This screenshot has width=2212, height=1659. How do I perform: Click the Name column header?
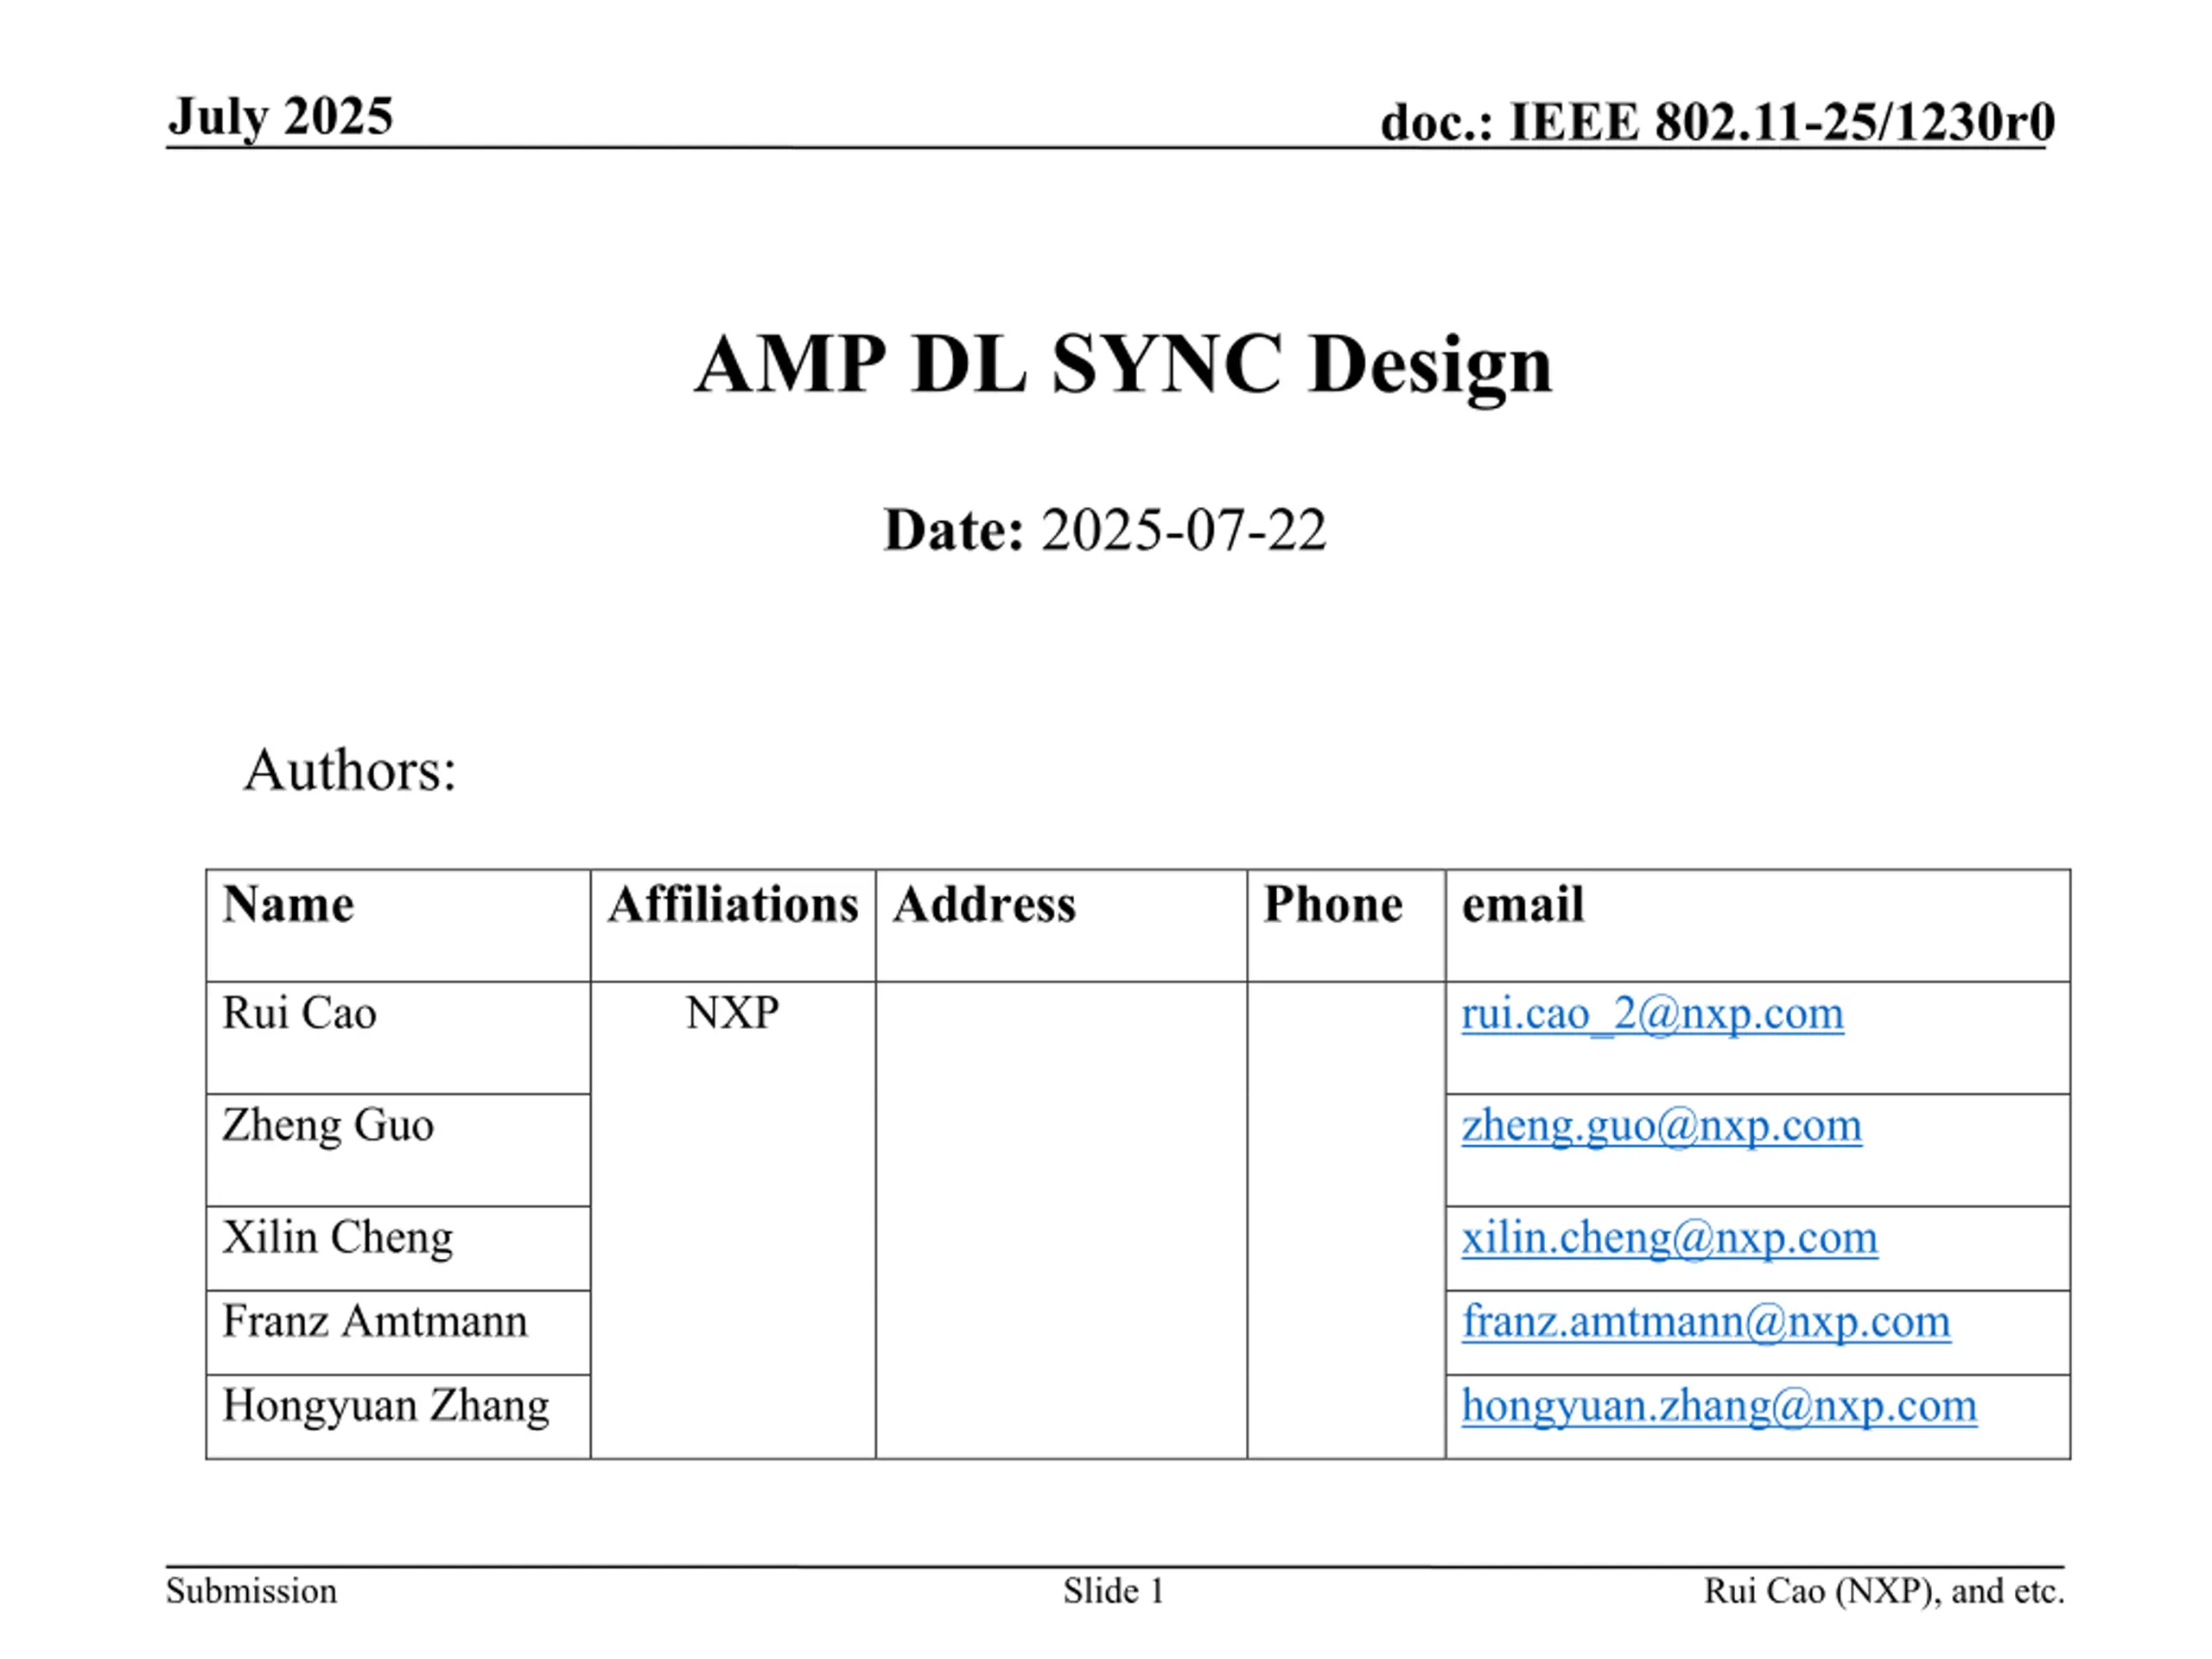398,925
